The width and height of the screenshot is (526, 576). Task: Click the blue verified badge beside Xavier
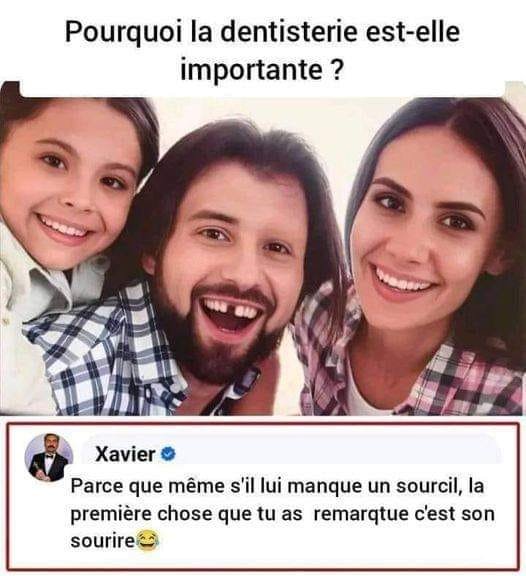[169, 454]
